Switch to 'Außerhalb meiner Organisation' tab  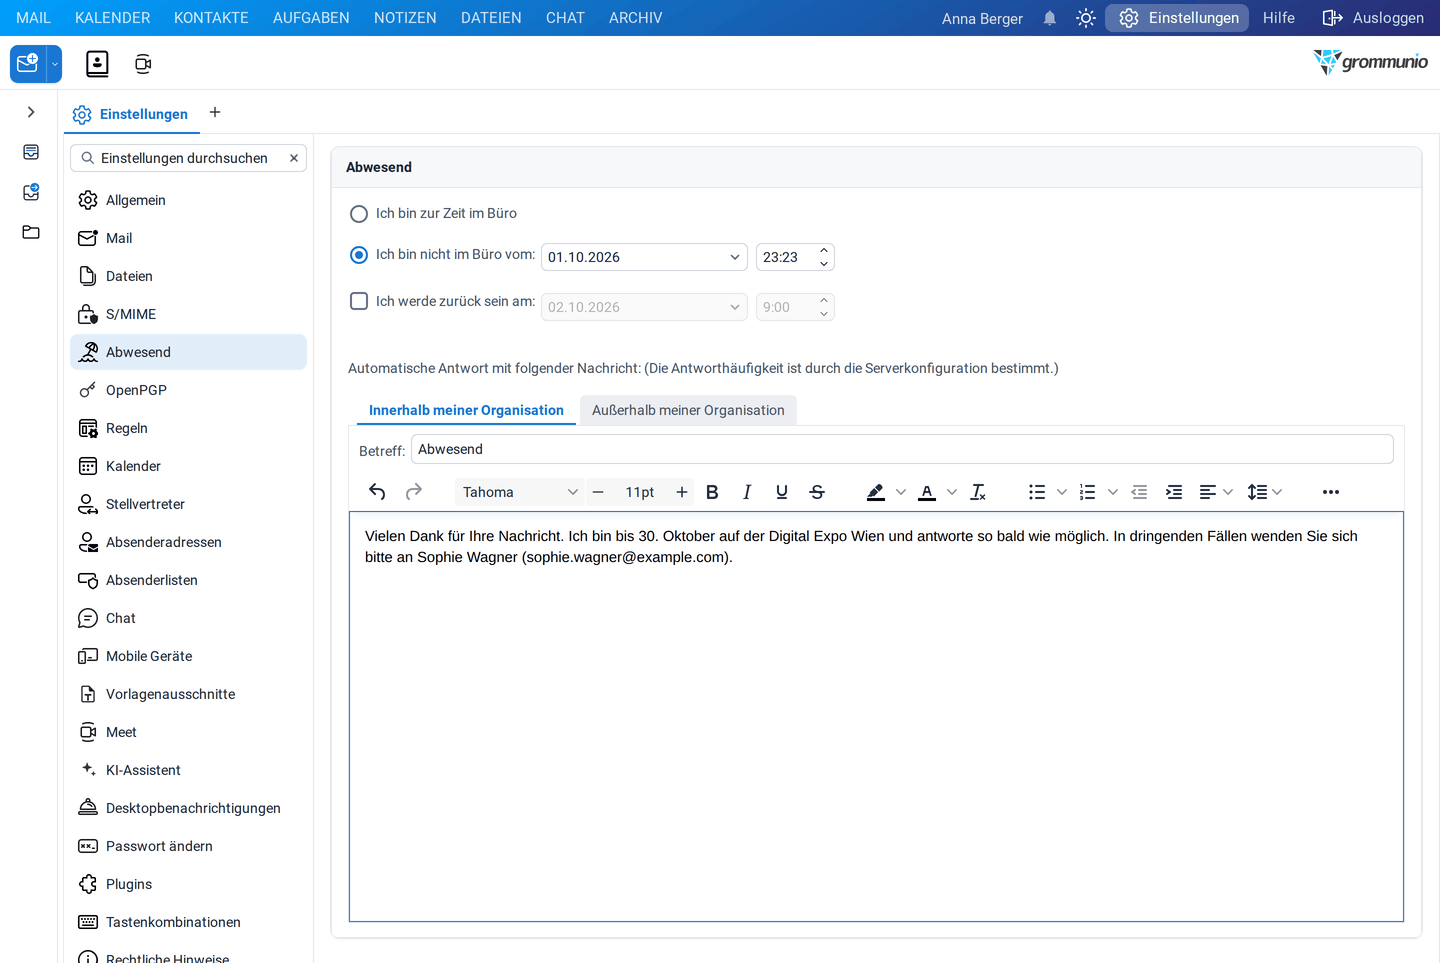coord(688,410)
